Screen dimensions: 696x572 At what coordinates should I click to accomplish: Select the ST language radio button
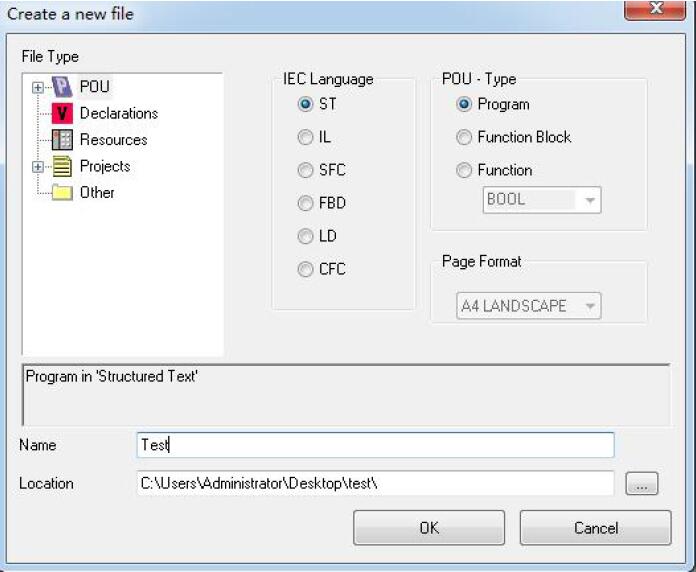(305, 105)
